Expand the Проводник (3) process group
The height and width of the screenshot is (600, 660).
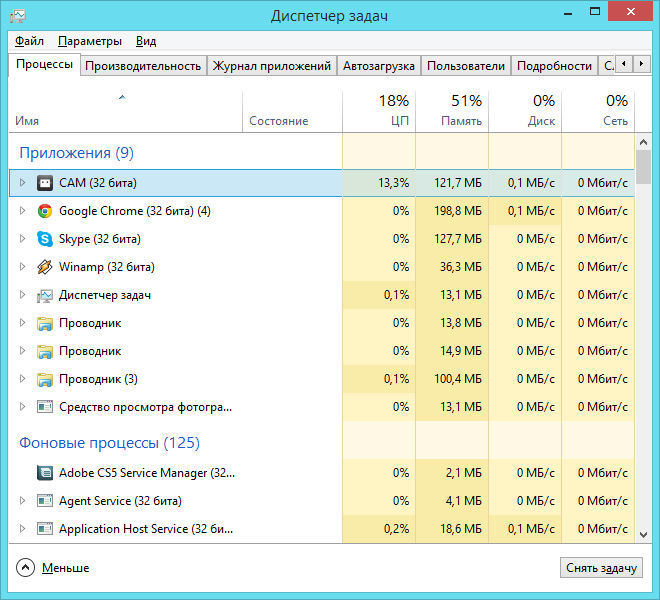point(23,379)
